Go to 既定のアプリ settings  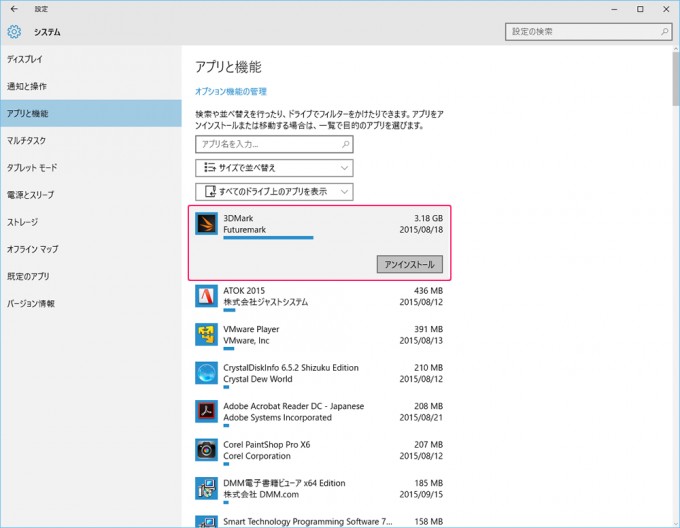tap(91, 276)
